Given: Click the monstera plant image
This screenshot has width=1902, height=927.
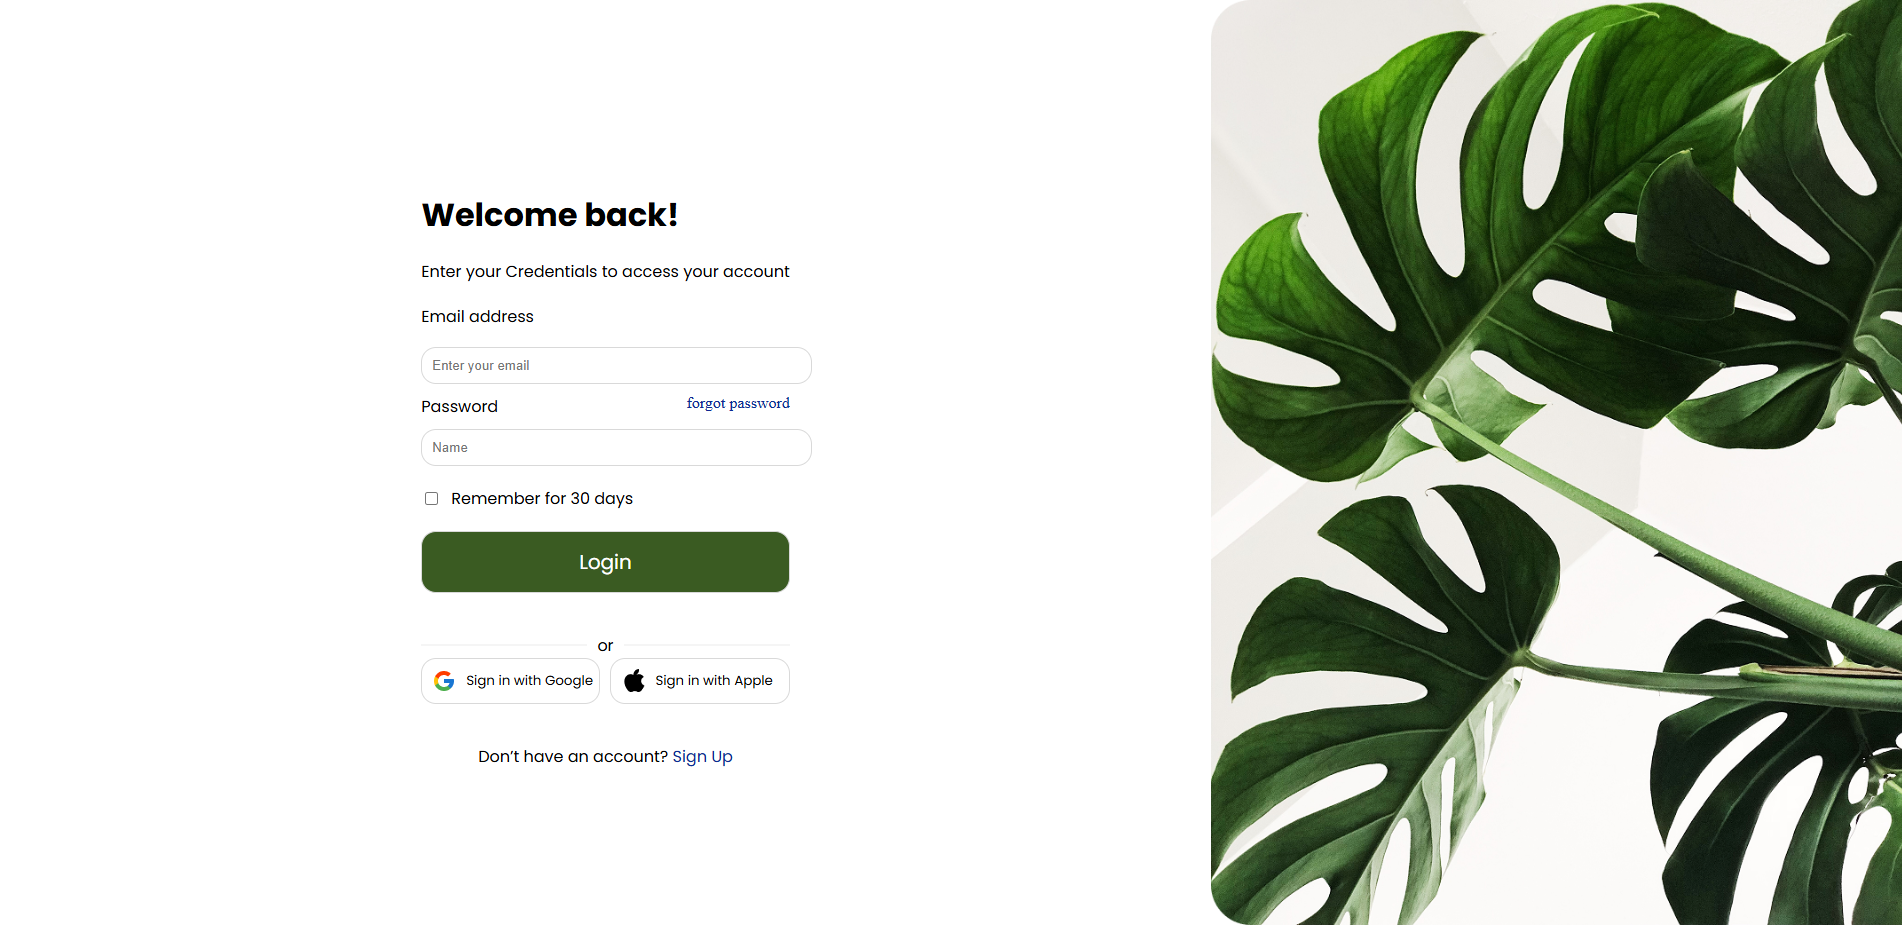Looking at the screenshot, I should [x=1555, y=462].
